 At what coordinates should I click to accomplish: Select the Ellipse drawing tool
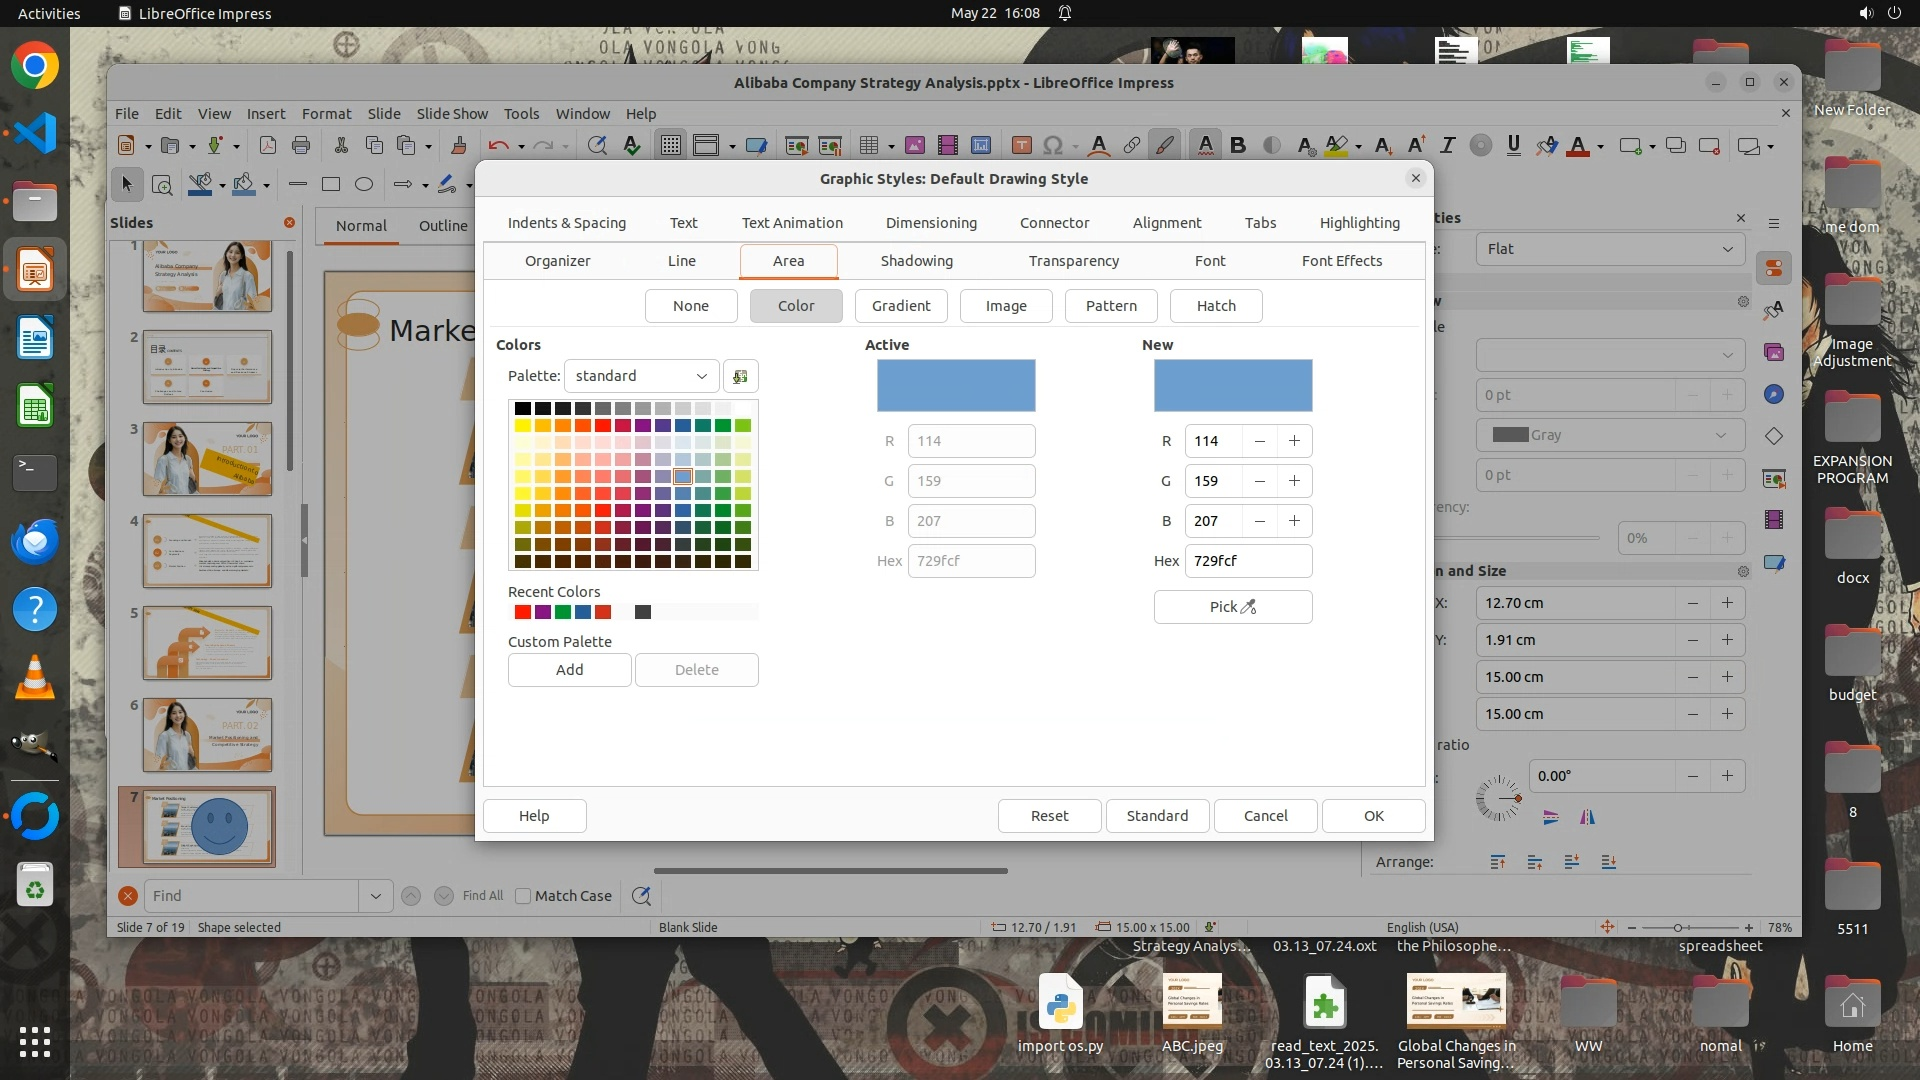coord(364,184)
